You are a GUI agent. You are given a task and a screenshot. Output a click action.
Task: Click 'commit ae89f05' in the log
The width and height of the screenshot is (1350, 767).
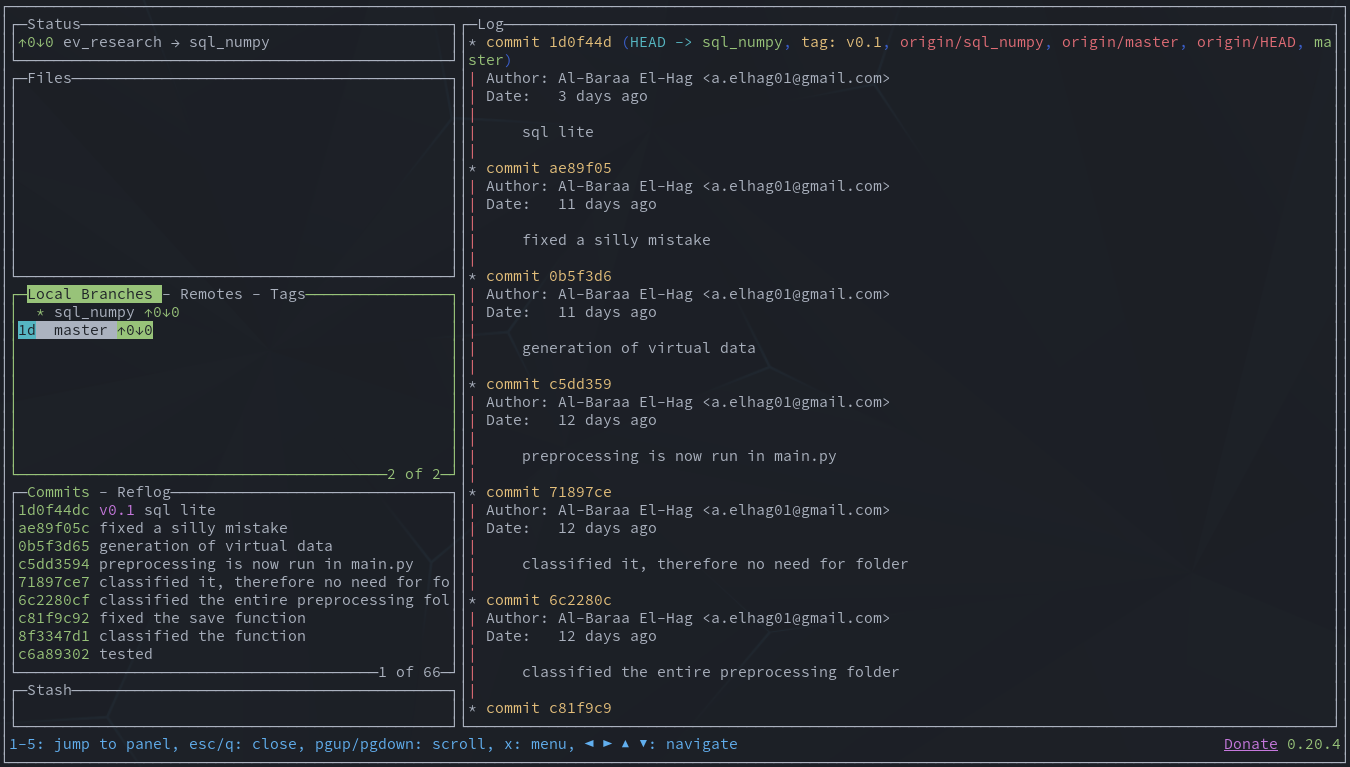(x=549, y=168)
